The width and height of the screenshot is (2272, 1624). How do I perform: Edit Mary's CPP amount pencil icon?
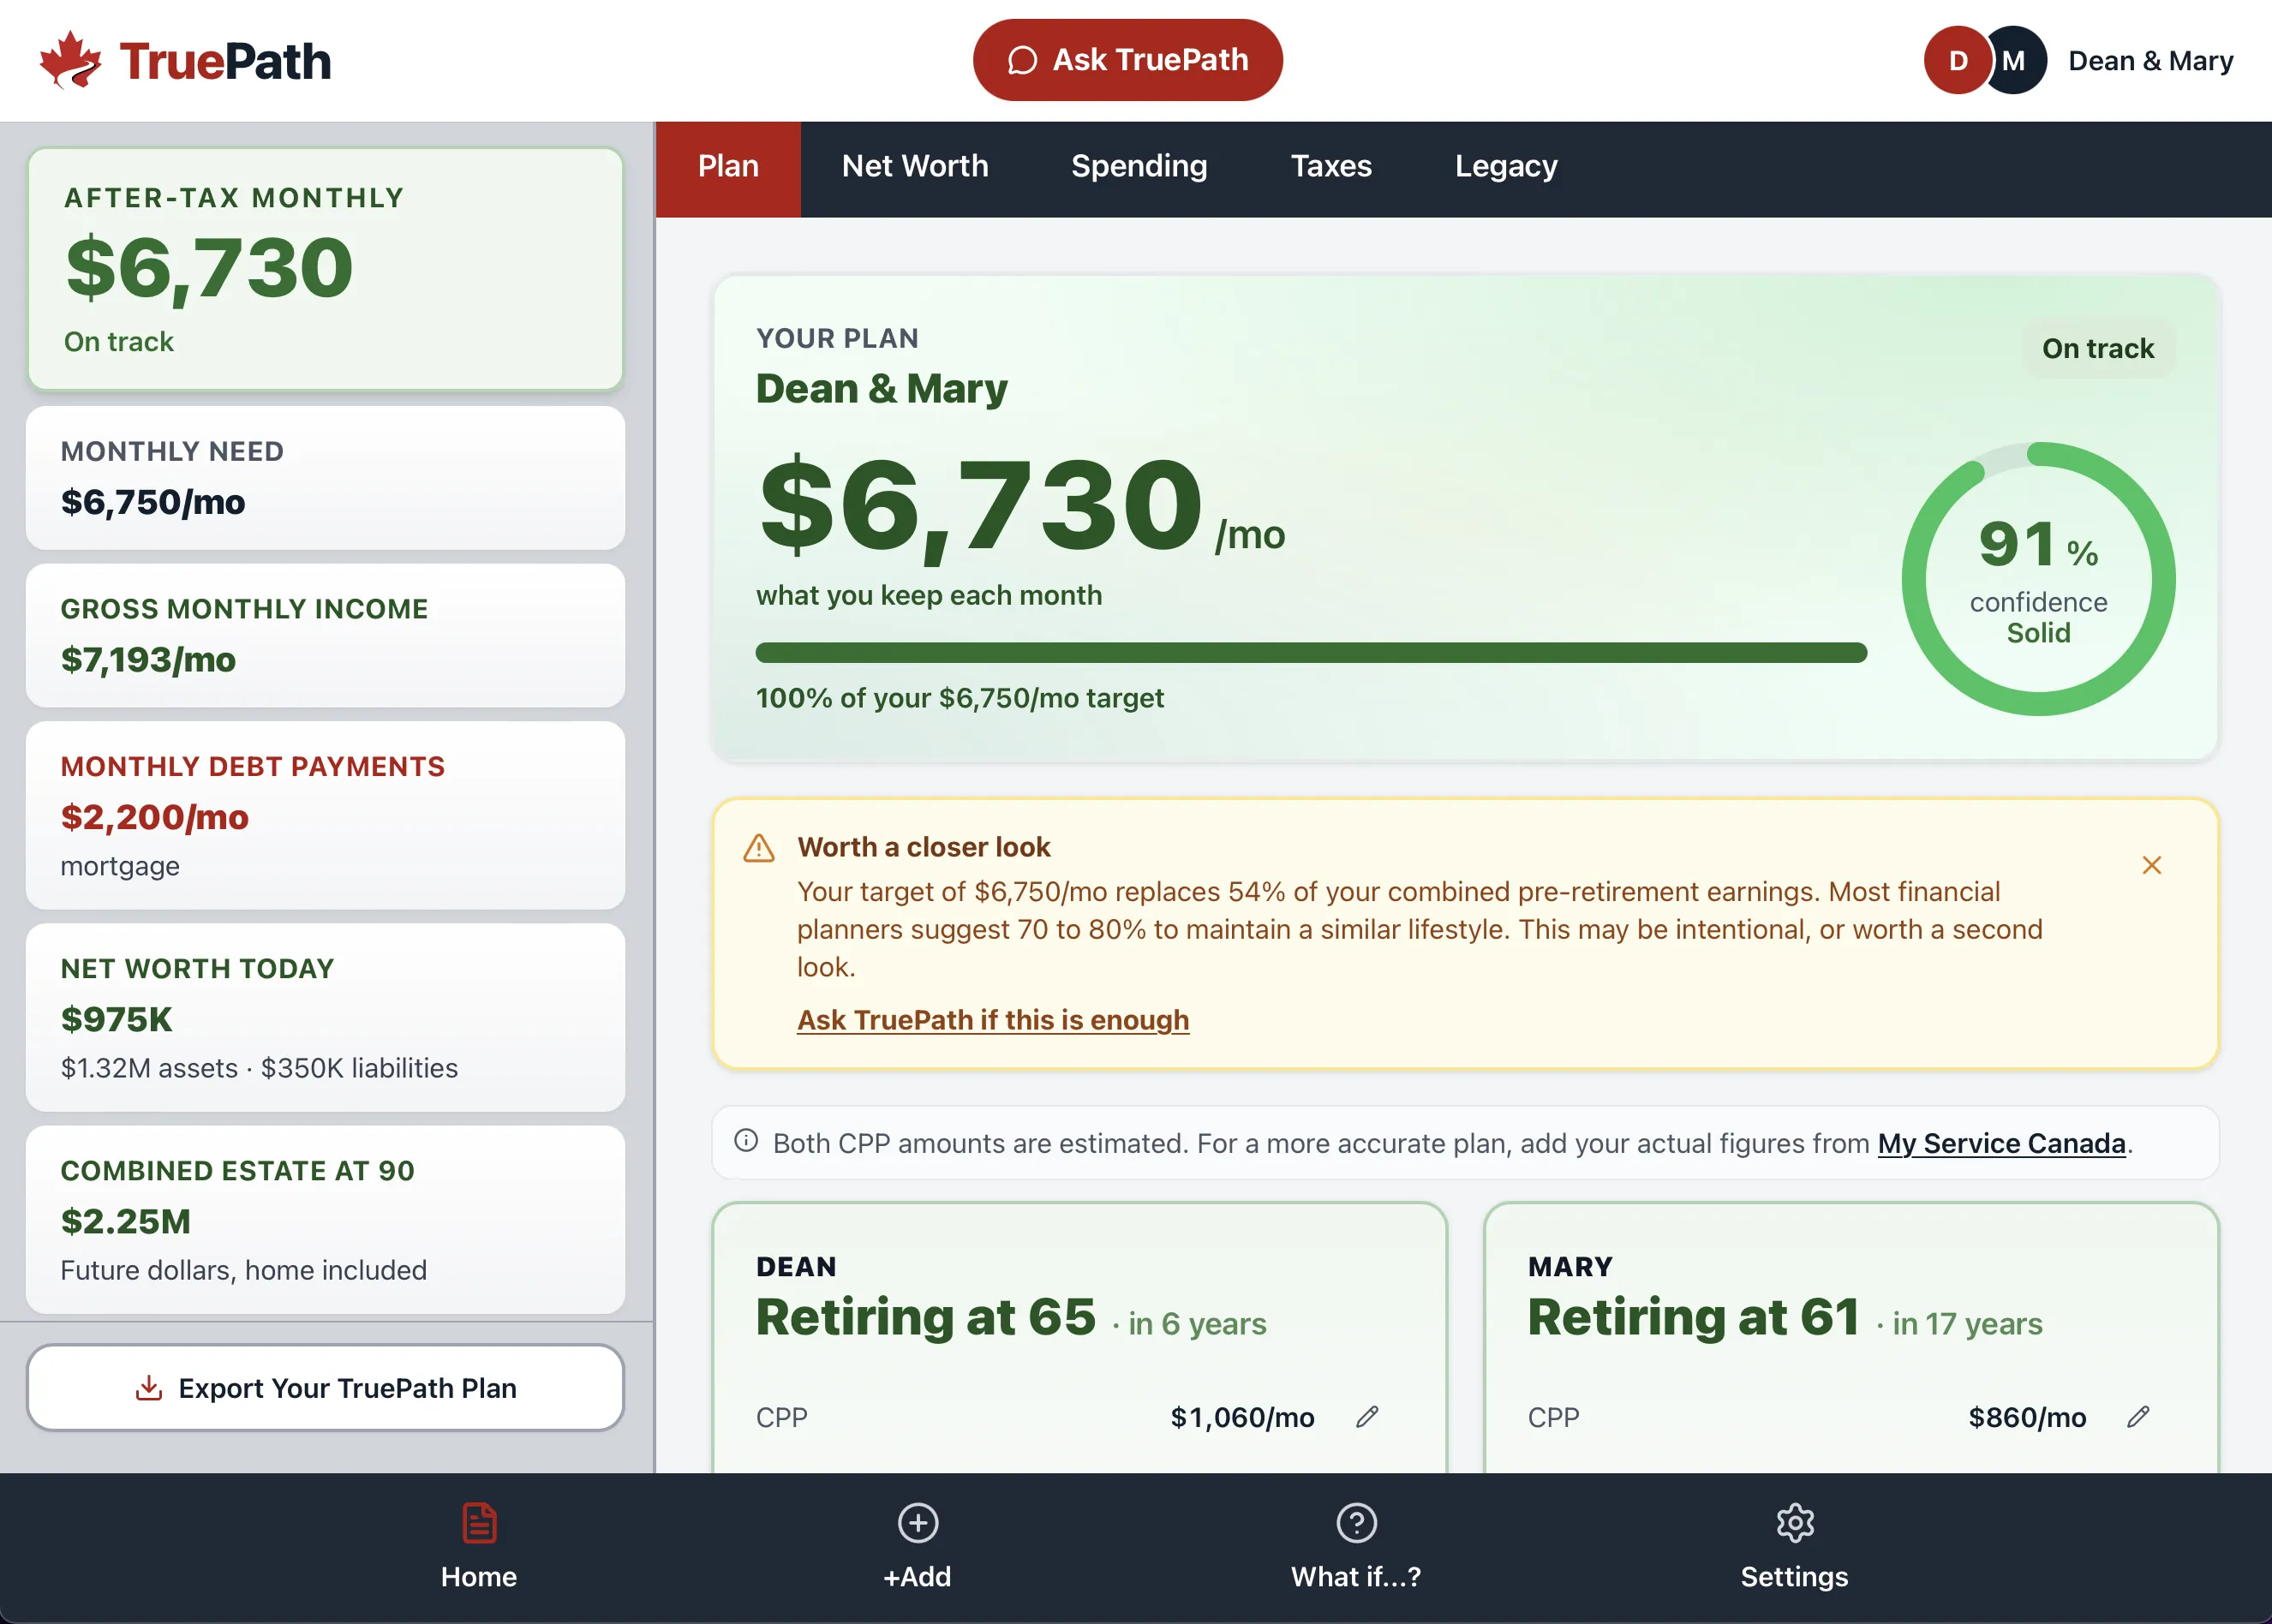[2138, 1417]
